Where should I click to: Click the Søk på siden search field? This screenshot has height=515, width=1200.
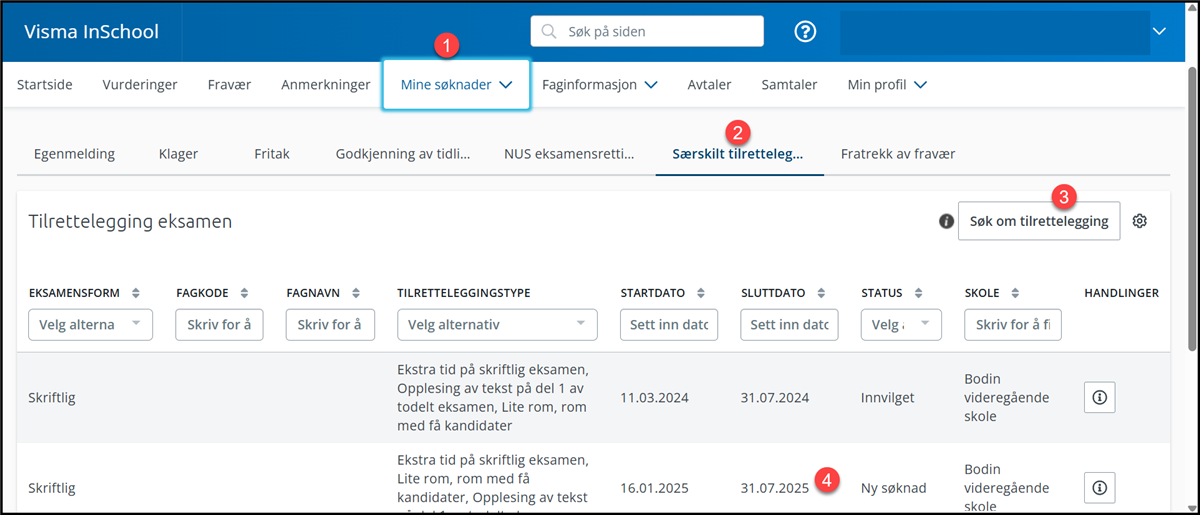click(x=647, y=32)
